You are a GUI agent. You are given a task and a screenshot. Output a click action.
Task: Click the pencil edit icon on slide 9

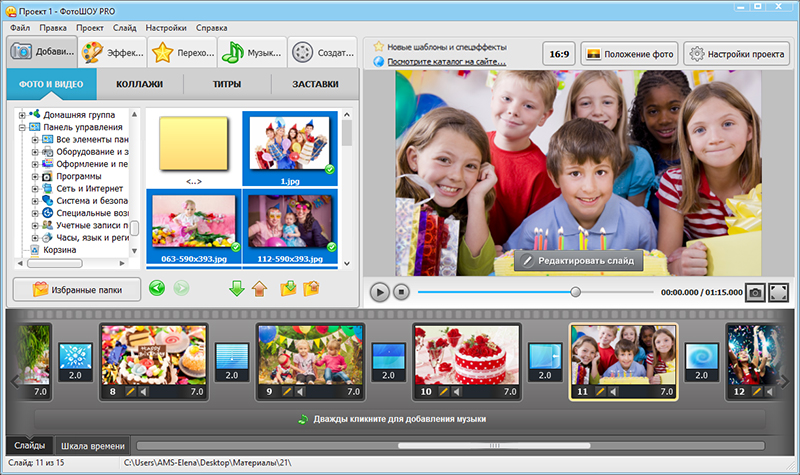coord(287,391)
